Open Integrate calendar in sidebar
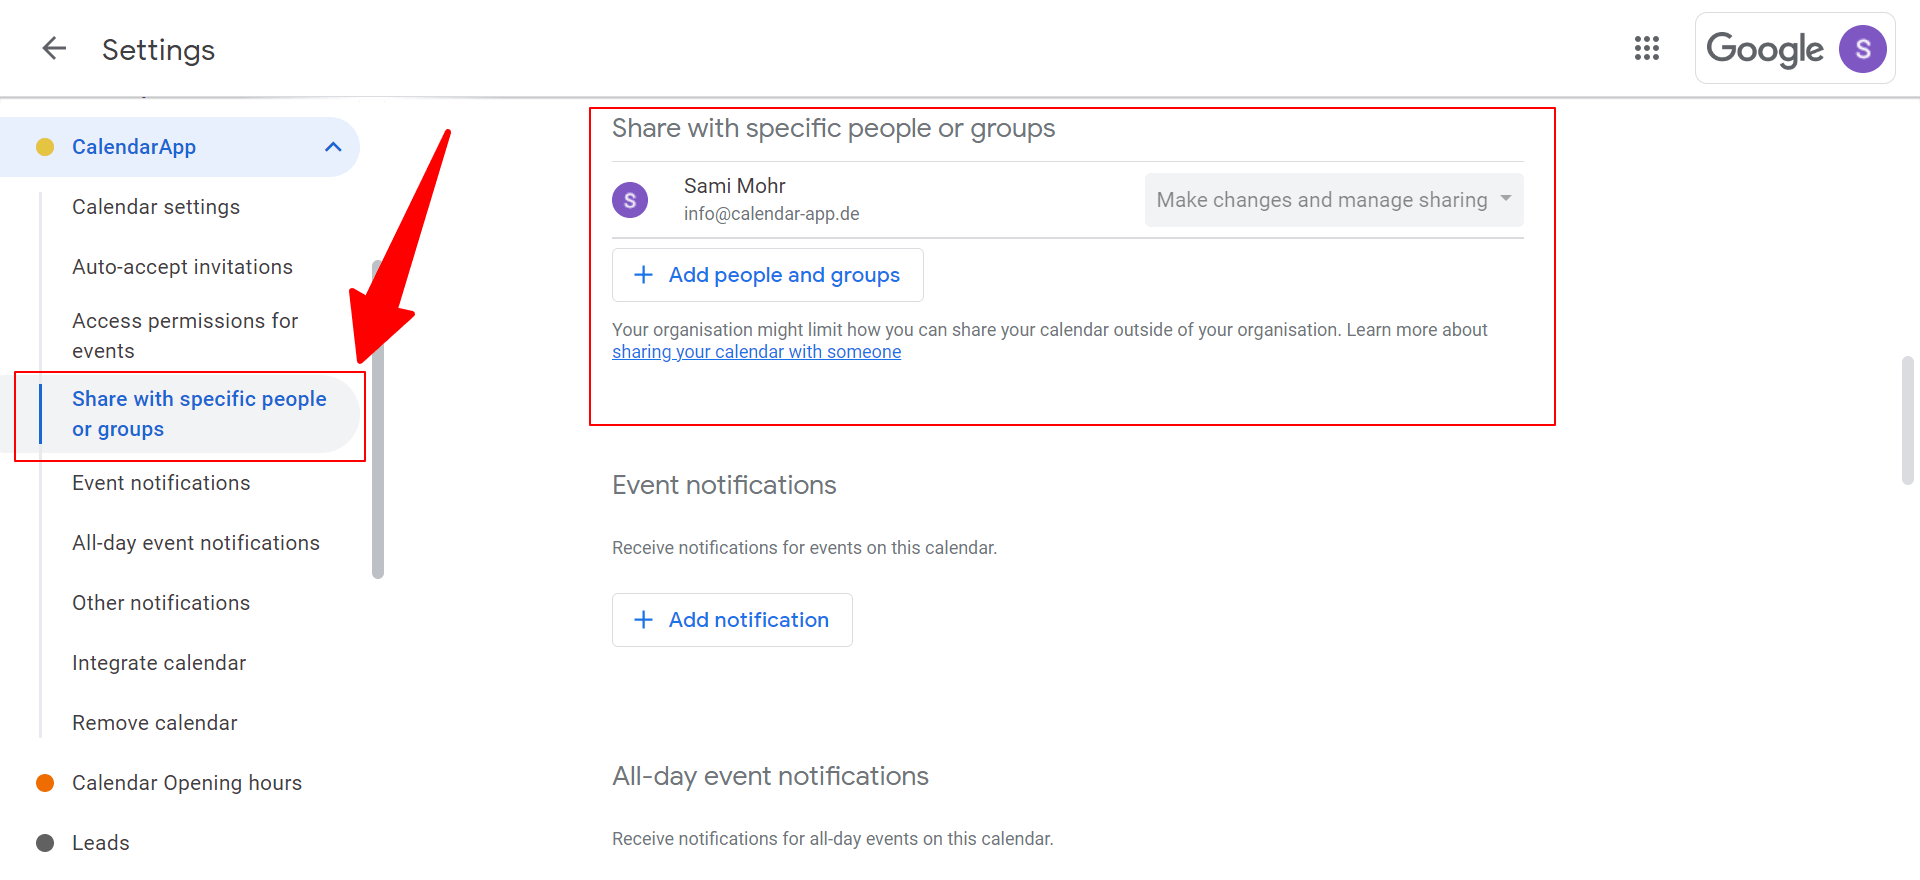The width and height of the screenshot is (1920, 880). tap(159, 663)
